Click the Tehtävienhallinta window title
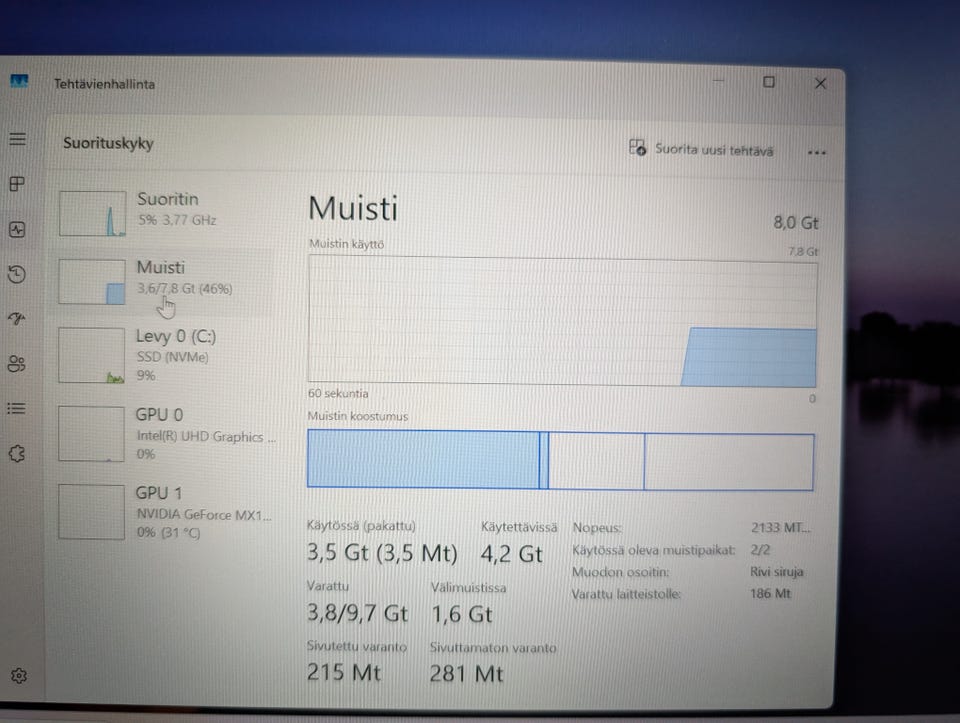Screen dimensions: 960x723 pos(104,84)
